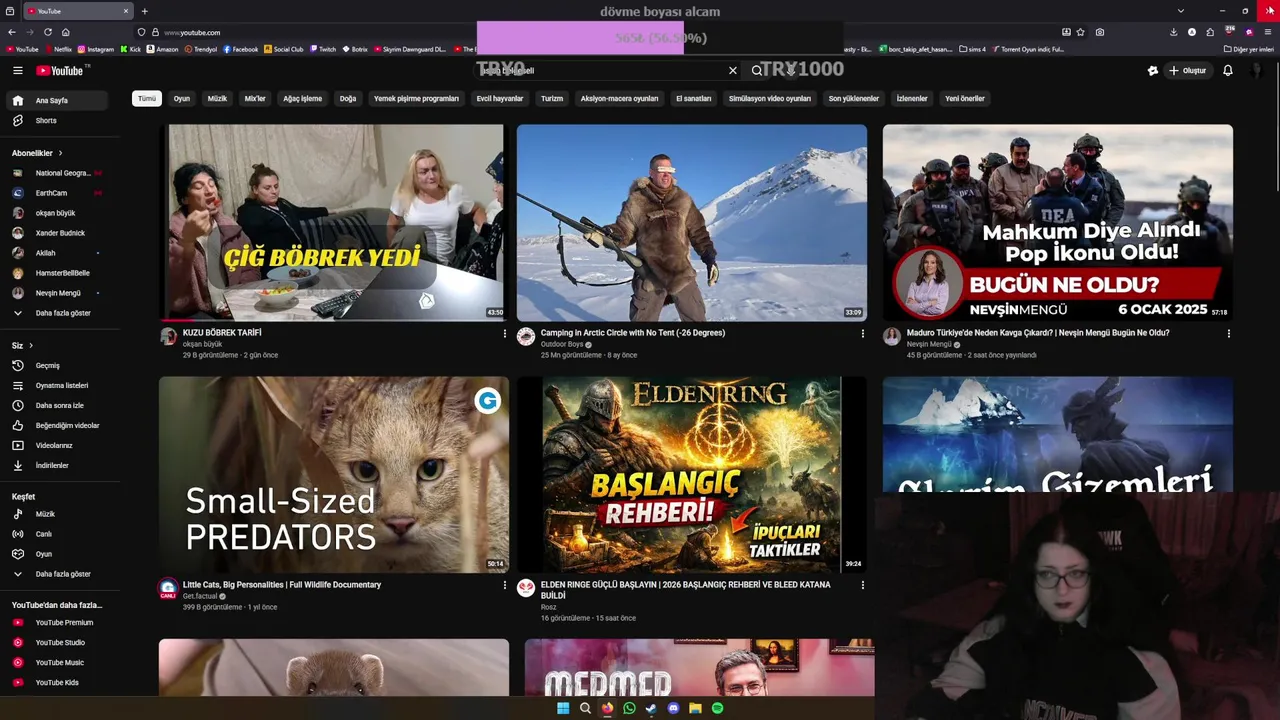Expand subscriptions with Daha fazla göster

pyautogui.click(x=58, y=313)
